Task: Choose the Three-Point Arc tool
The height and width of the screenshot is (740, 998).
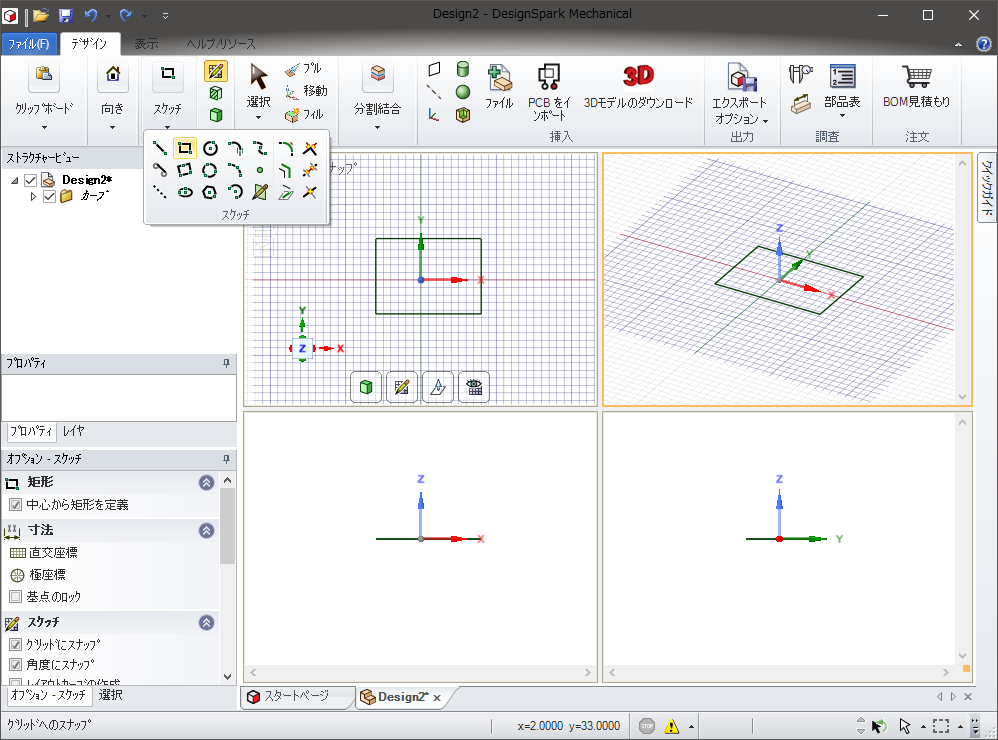Action: [235, 170]
